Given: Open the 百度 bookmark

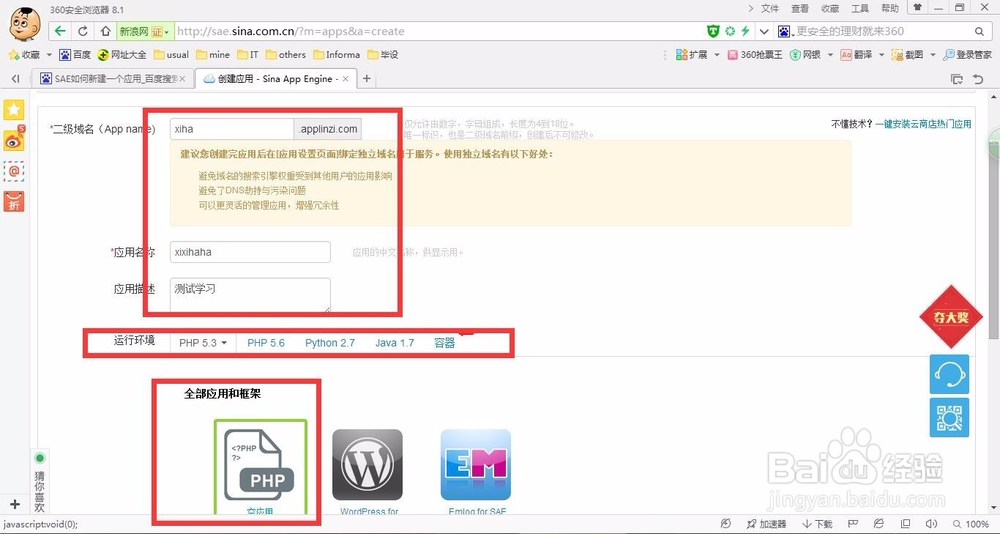Looking at the screenshot, I should [75, 55].
